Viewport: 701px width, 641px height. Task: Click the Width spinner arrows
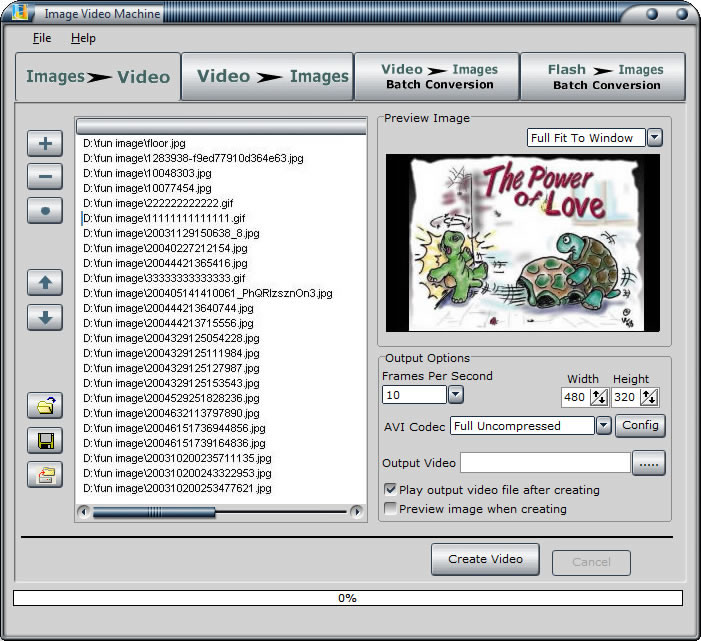pyautogui.click(x=599, y=397)
